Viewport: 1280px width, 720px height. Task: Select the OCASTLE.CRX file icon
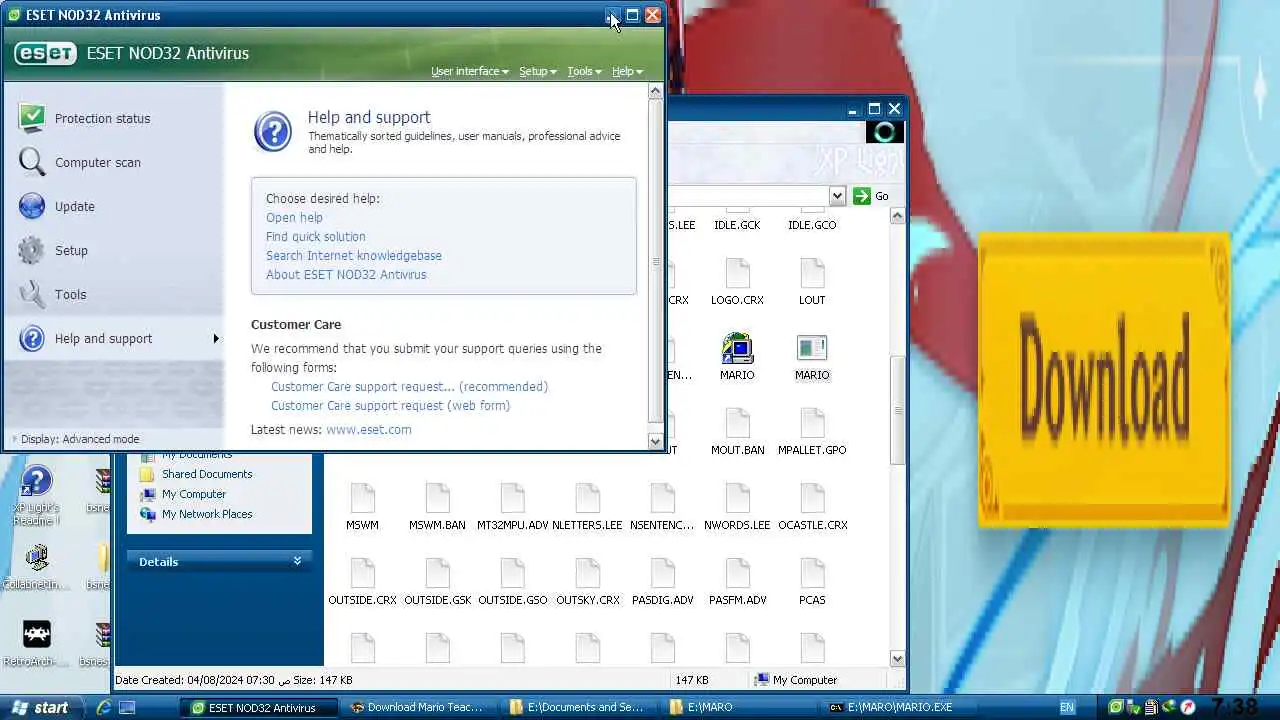[x=812, y=498]
